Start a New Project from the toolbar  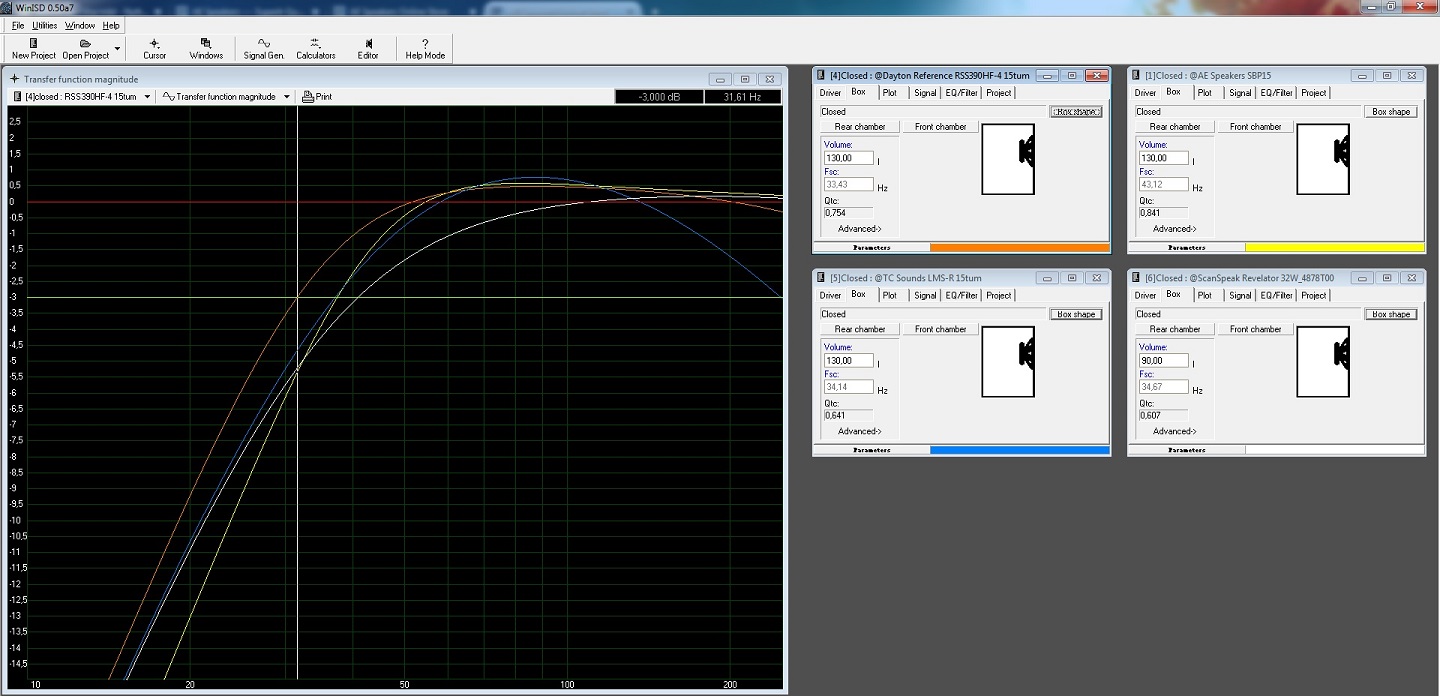coord(34,49)
